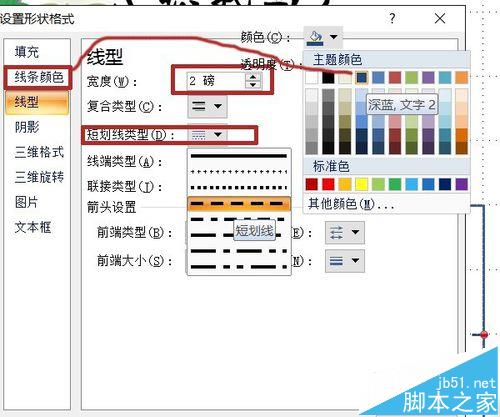
Task: Increase line width with up spinner arrow
Action: [x=253, y=77]
